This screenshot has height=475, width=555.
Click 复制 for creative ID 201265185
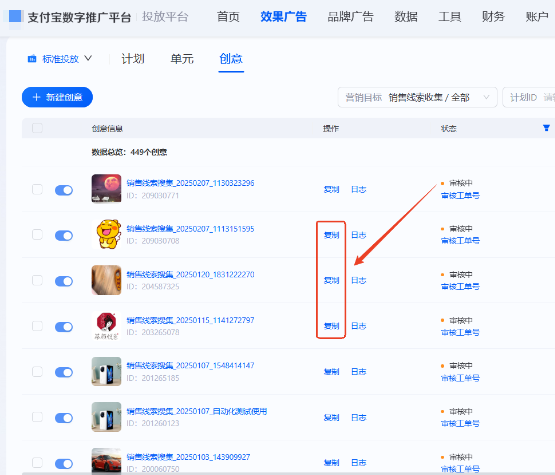coord(331,372)
